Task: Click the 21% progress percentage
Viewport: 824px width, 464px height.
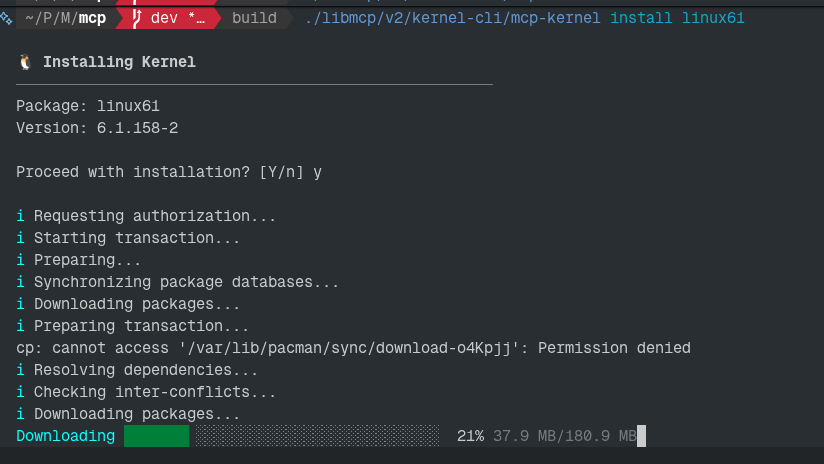Action: click(470, 436)
